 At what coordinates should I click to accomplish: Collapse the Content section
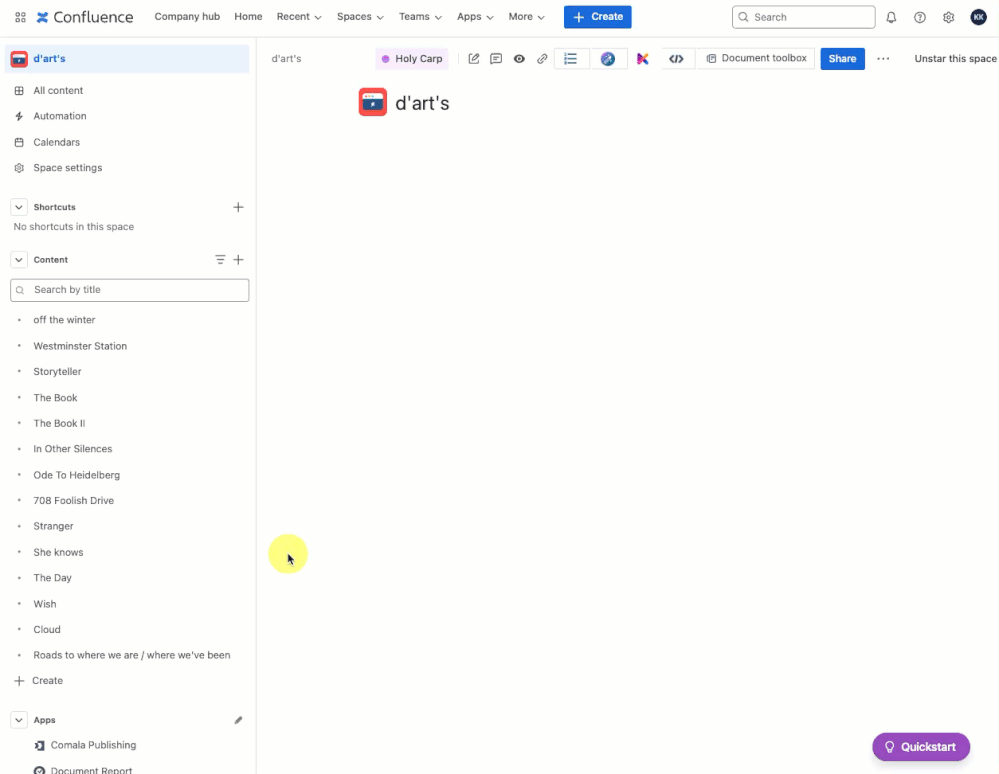tap(18, 259)
